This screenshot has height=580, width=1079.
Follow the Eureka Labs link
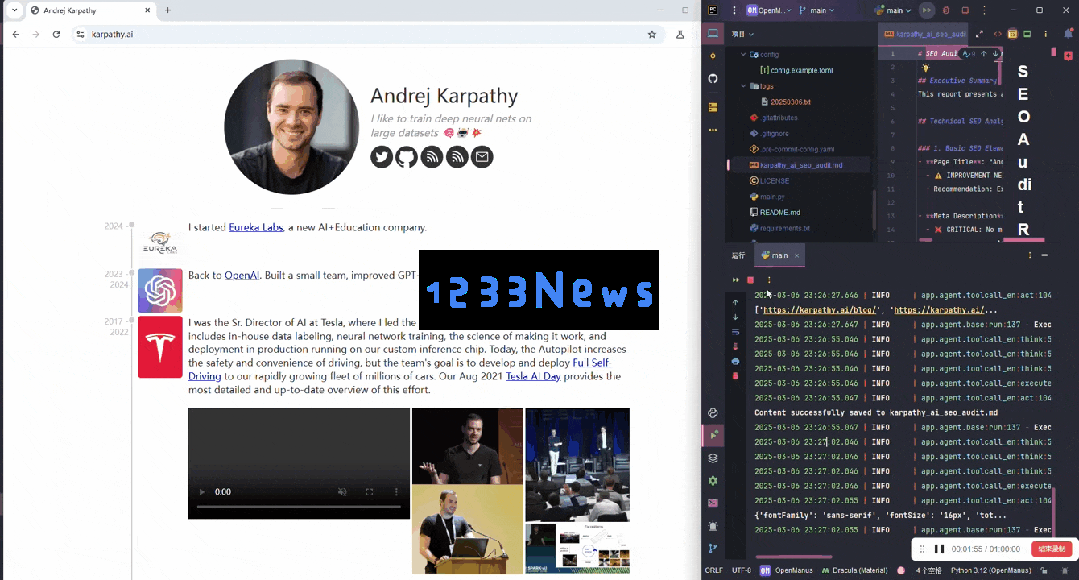256,227
